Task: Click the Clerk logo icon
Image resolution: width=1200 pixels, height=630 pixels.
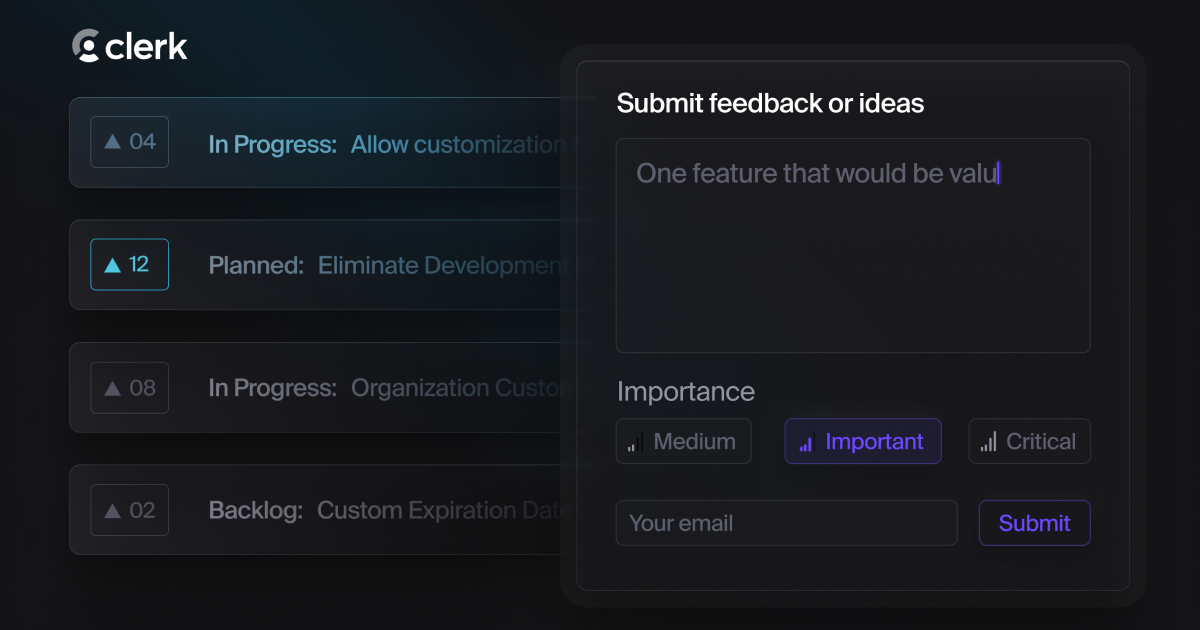Action: tap(86, 46)
